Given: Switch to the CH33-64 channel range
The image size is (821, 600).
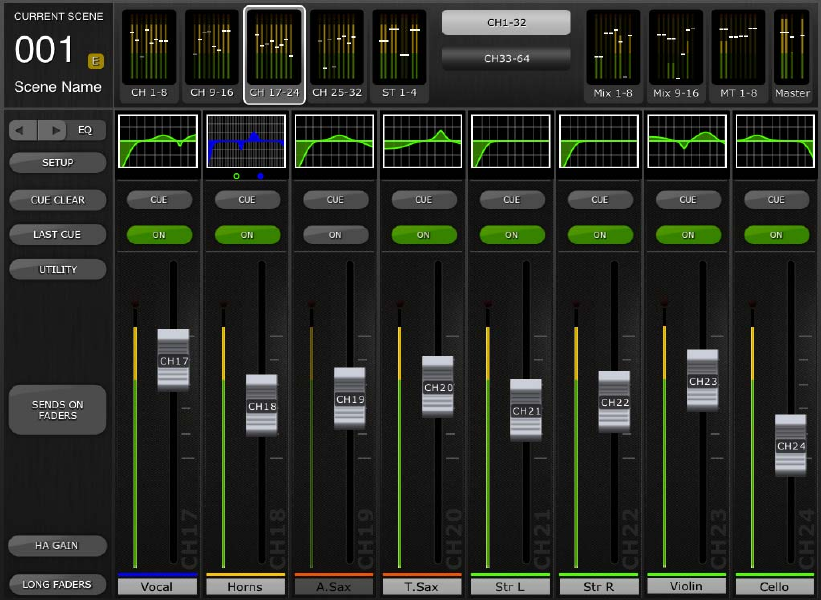Looking at the screenshot, I should click(506, 59).
